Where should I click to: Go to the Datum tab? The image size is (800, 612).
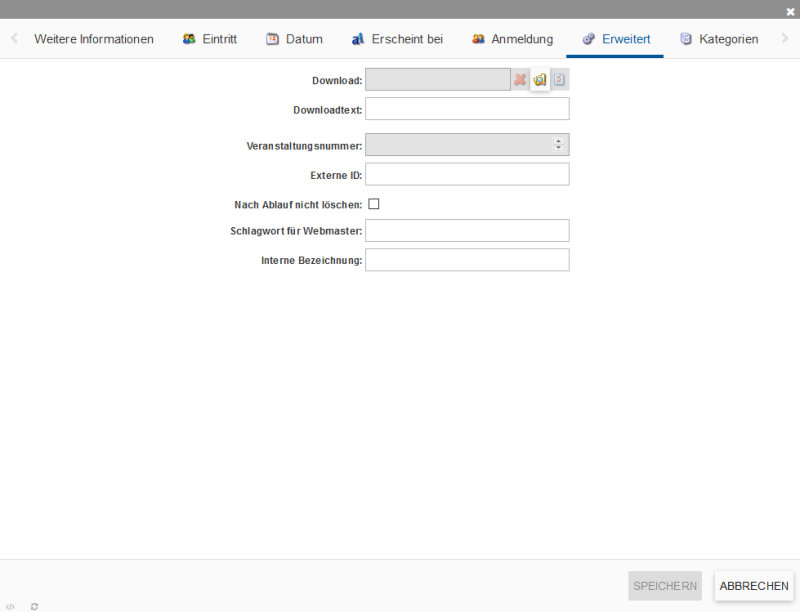pos(294,39)
